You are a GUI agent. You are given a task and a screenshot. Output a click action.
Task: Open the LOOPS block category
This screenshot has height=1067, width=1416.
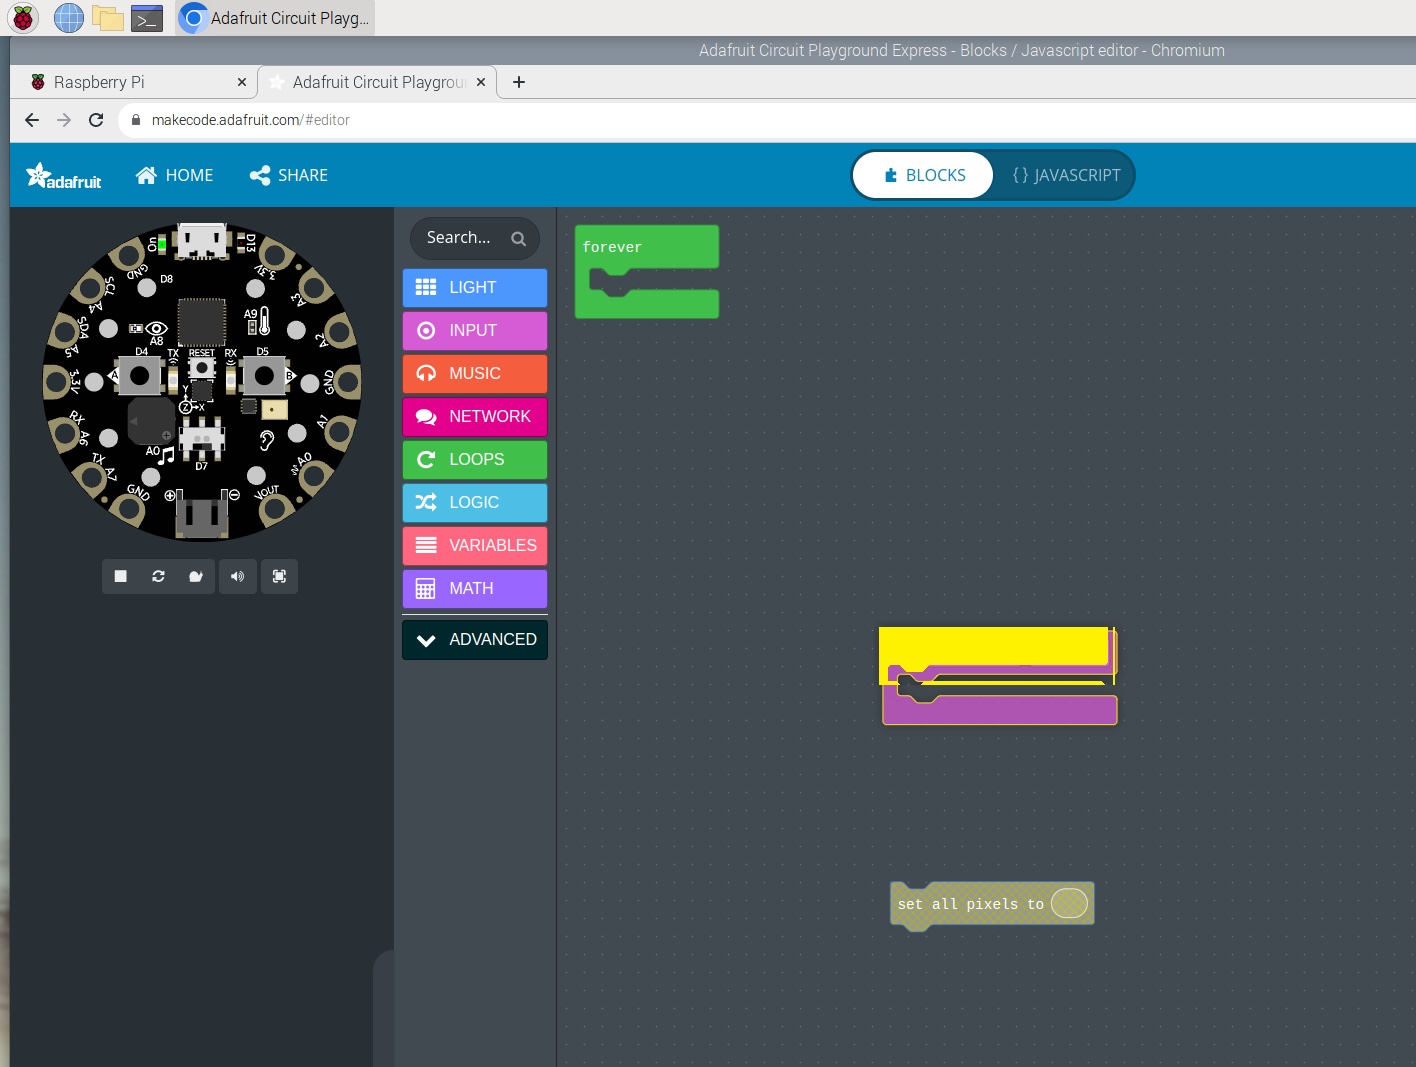[474, 459]
